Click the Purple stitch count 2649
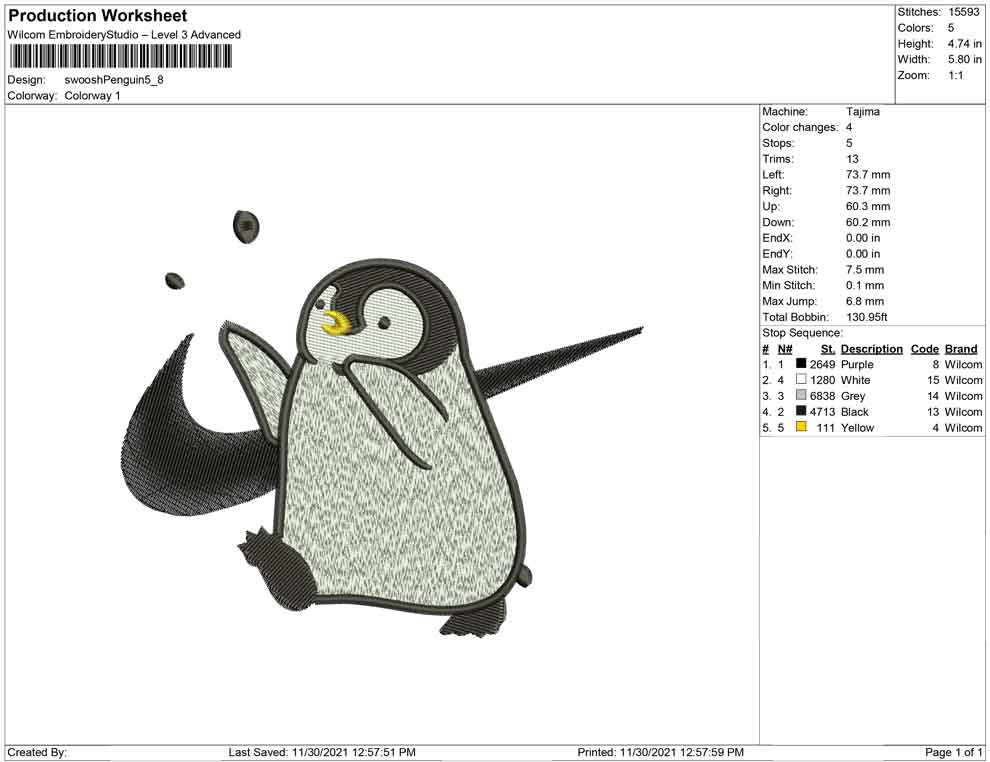This screenshot has height=762, width=990. click(x=822, y=364)
